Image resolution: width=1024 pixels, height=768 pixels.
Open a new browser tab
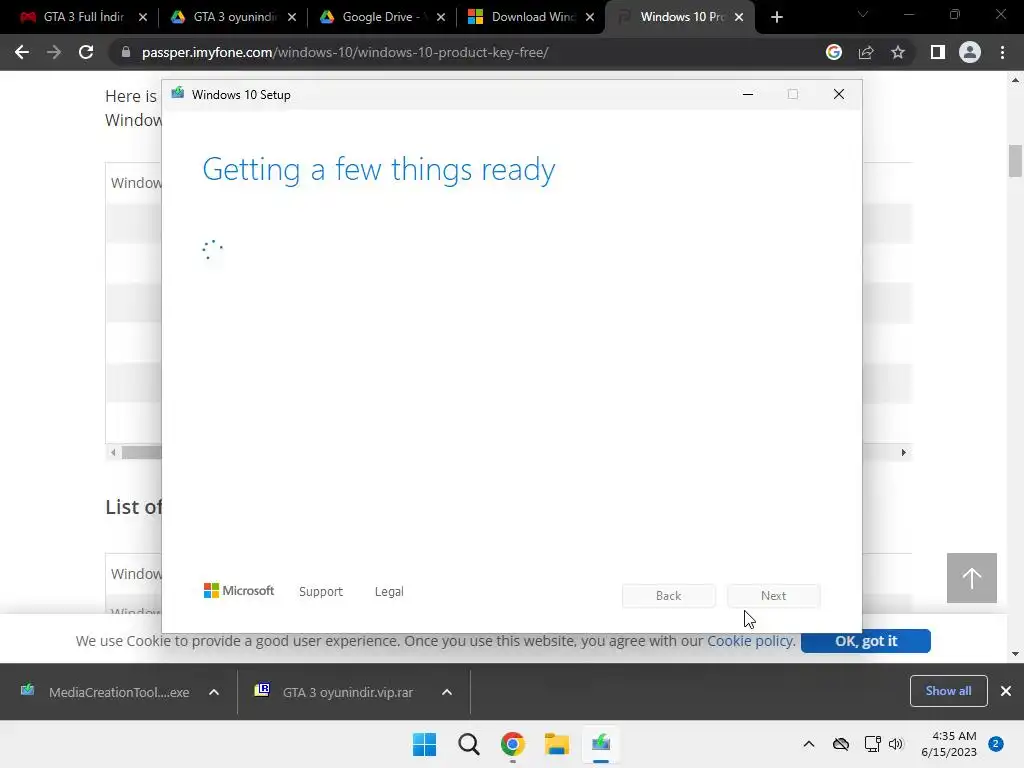776,17
